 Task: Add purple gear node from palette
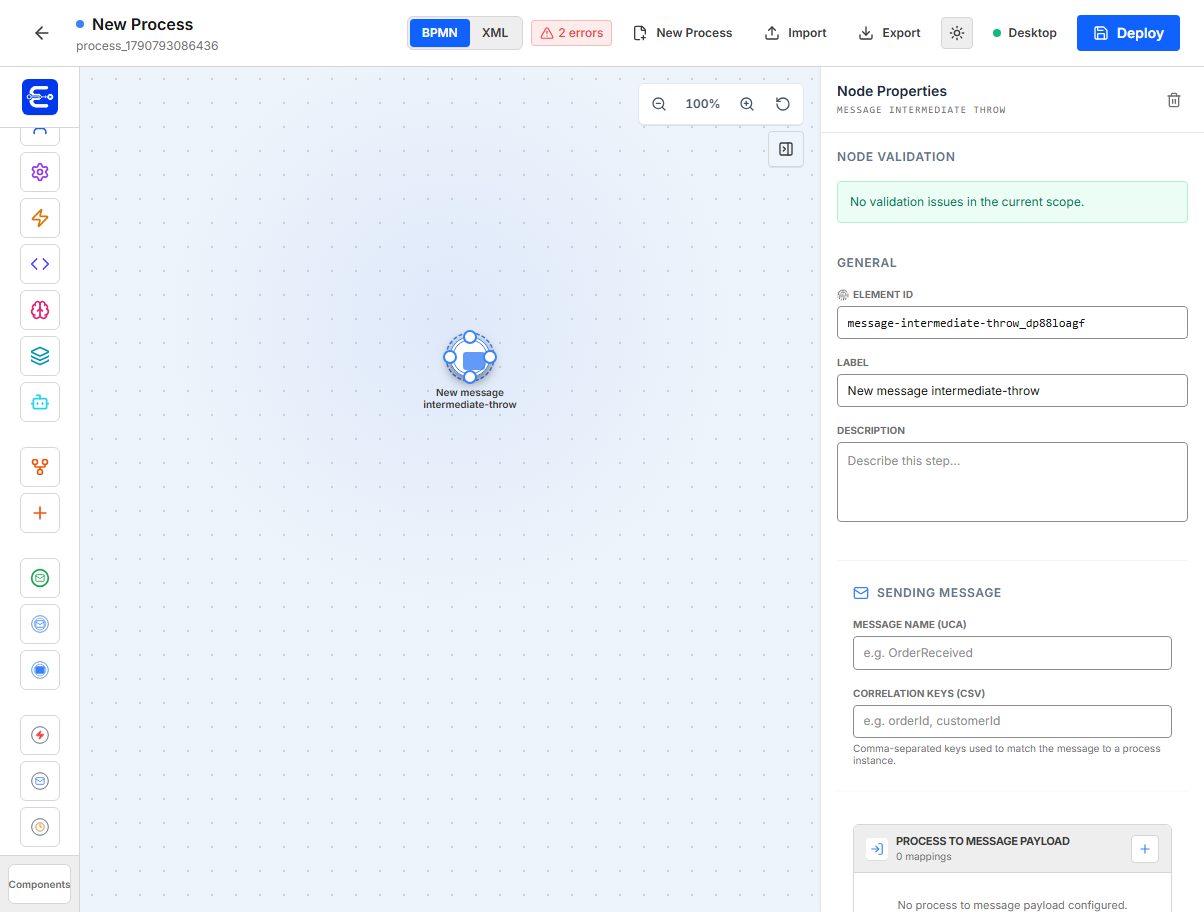(x=40, y=172)
